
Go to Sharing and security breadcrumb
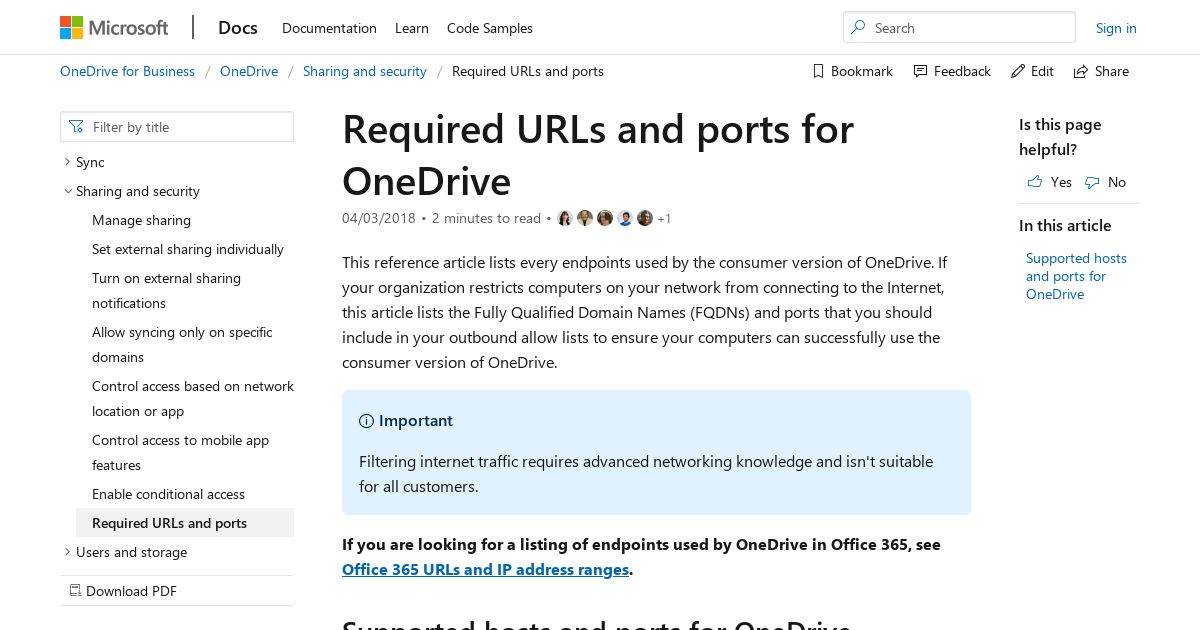[365, 71]
